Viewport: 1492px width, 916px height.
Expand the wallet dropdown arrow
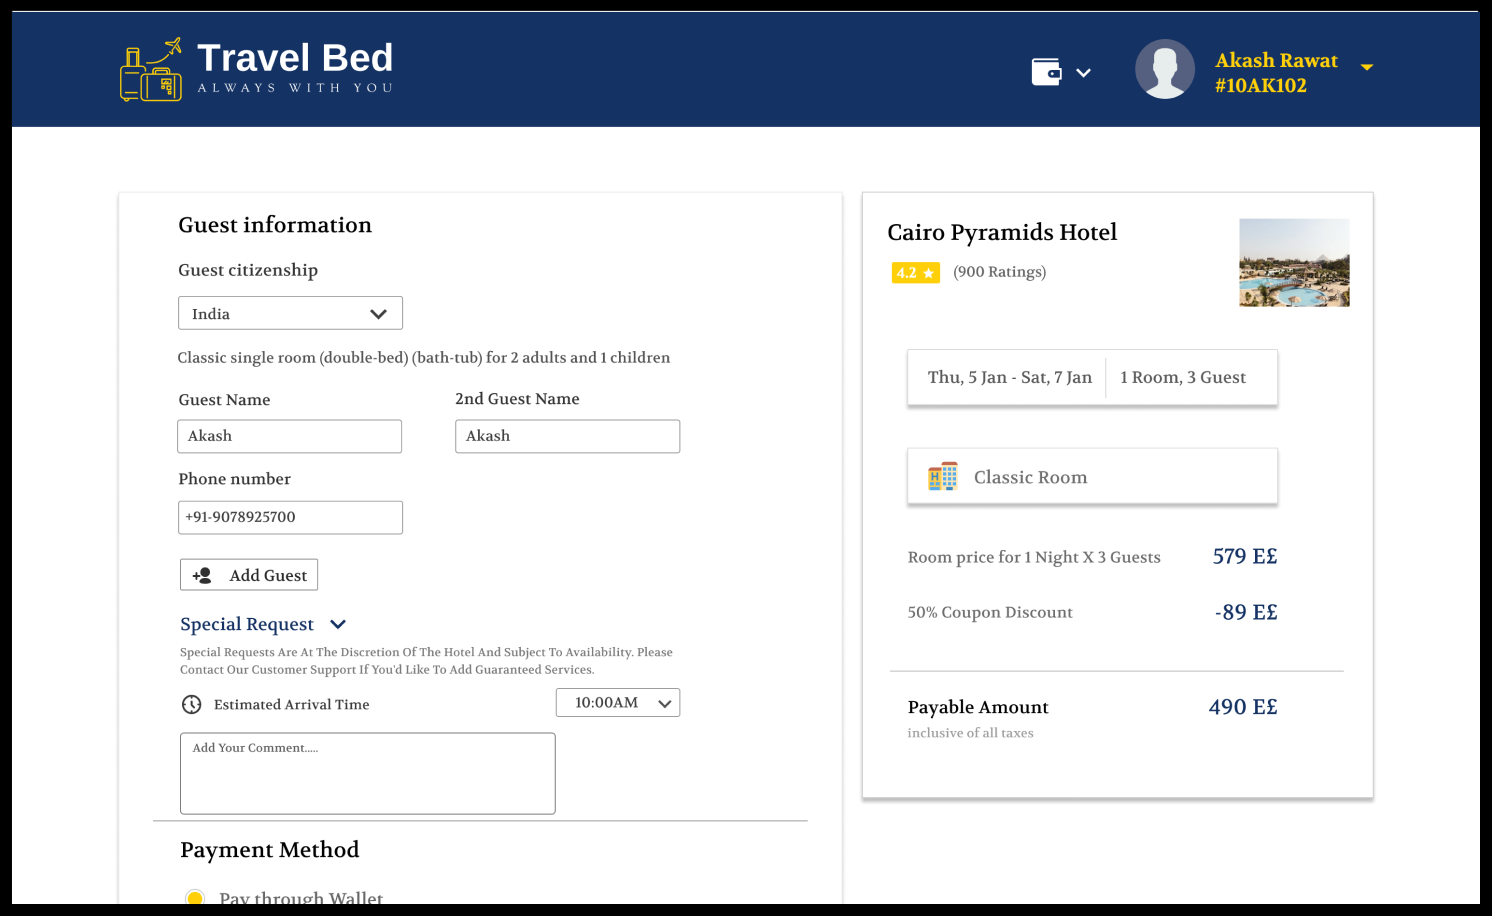[1083, 73]
